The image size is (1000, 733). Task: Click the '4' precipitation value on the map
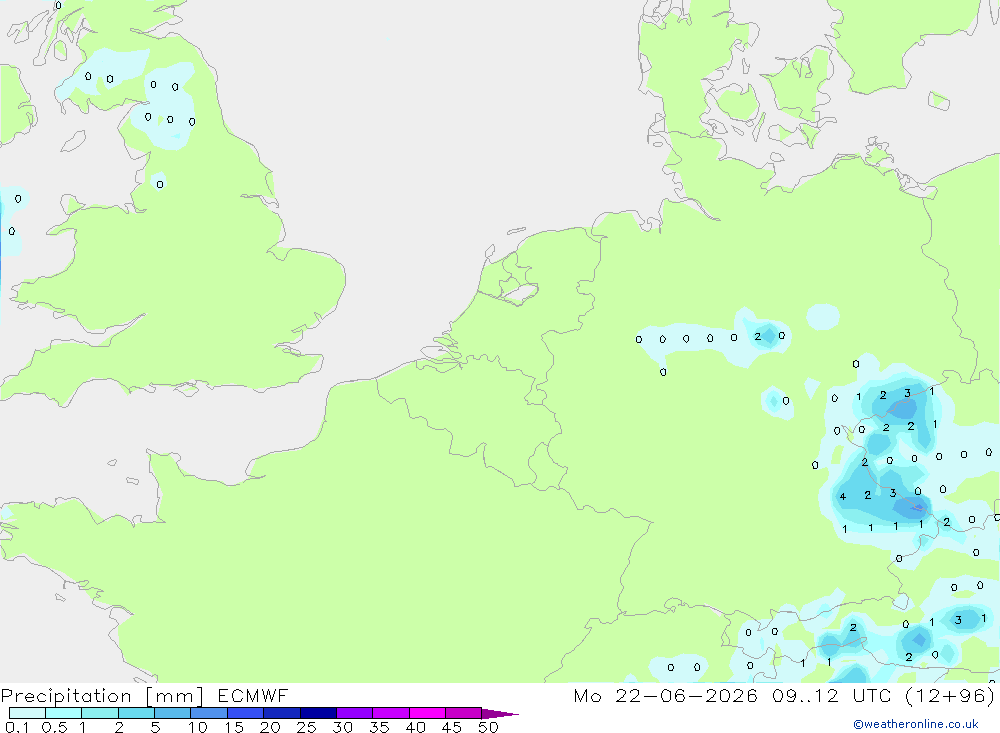(842, 496)
